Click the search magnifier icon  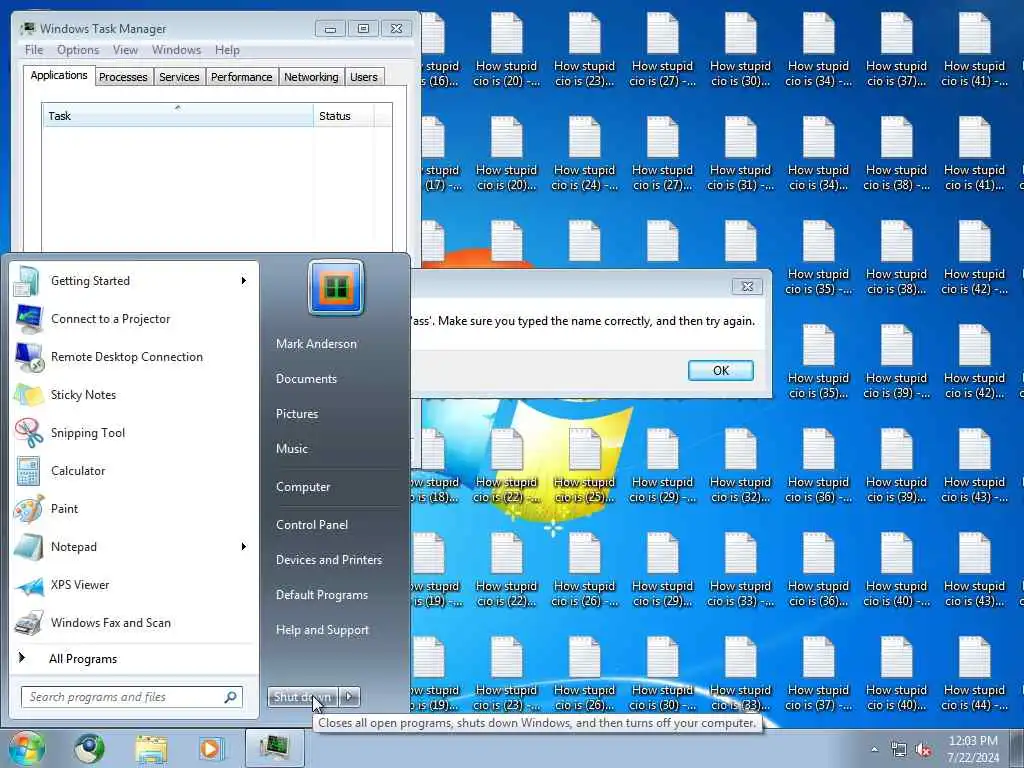point(230,697)
